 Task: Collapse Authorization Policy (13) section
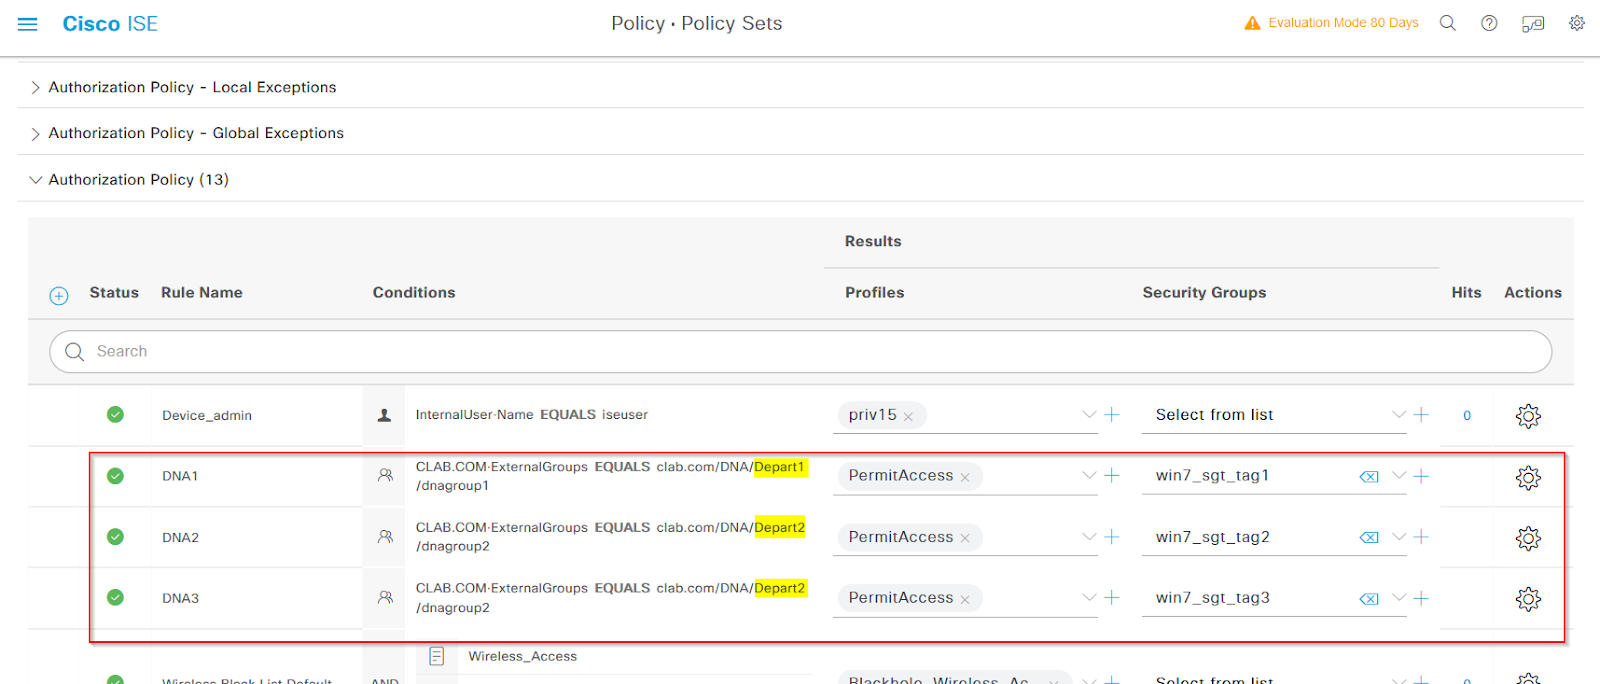tap(35, 180)
